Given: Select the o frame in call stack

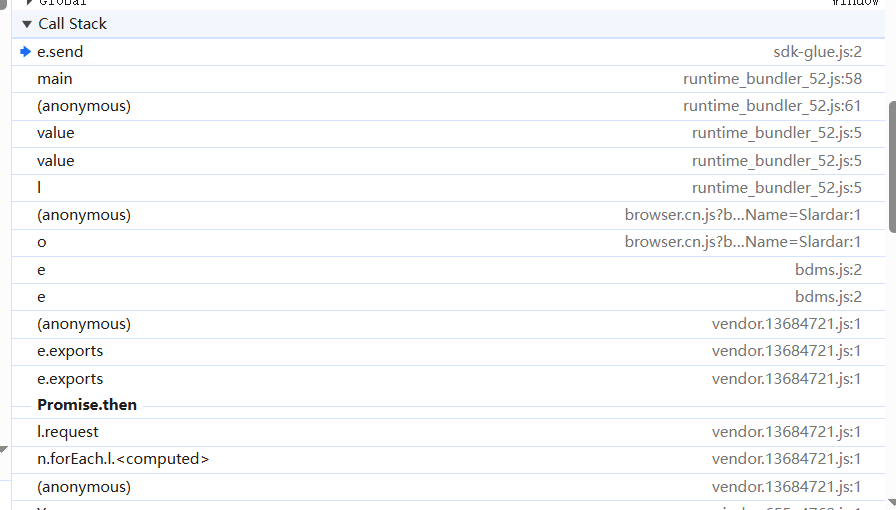Looking at the screenshot, I should click(x=448, y=242).
